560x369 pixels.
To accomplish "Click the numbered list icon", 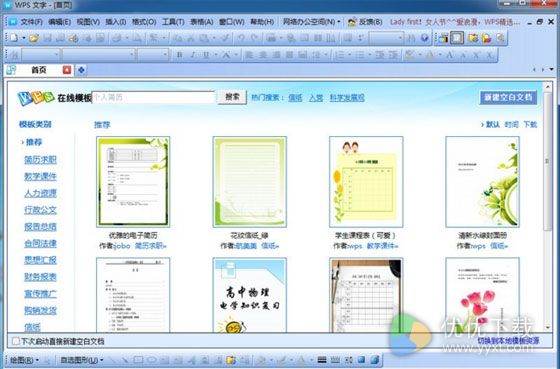I will (x=340, y=55).
